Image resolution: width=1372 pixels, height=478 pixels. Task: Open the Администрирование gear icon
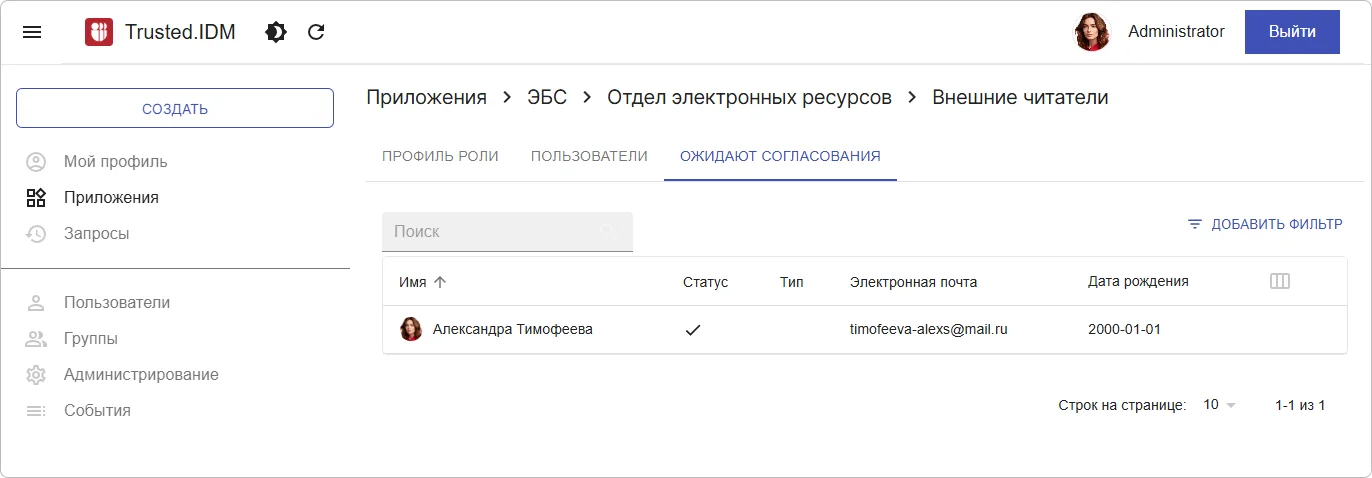click(36, 374)
